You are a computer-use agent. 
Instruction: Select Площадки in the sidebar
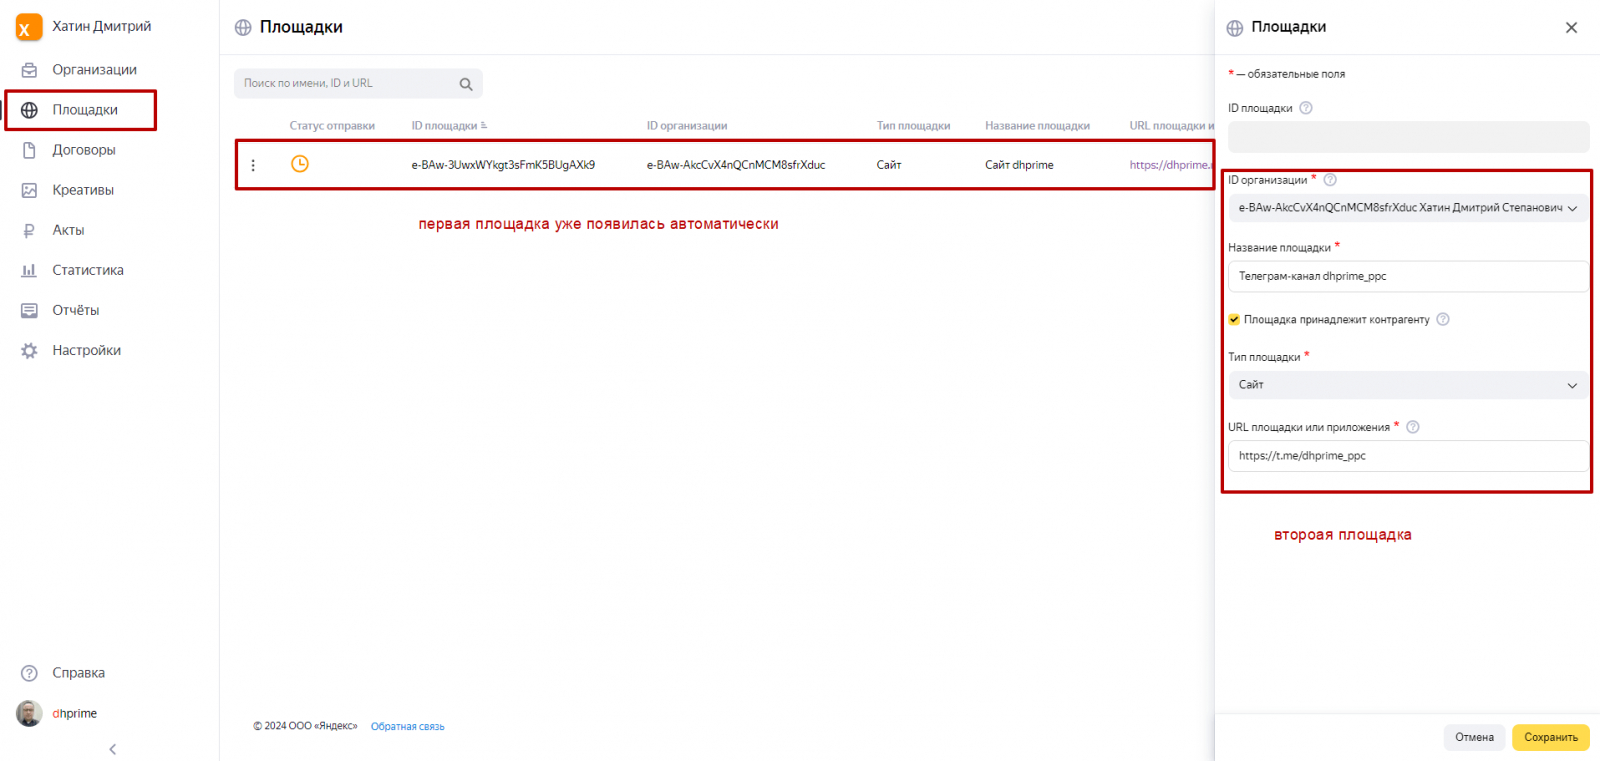pos(85,110)
